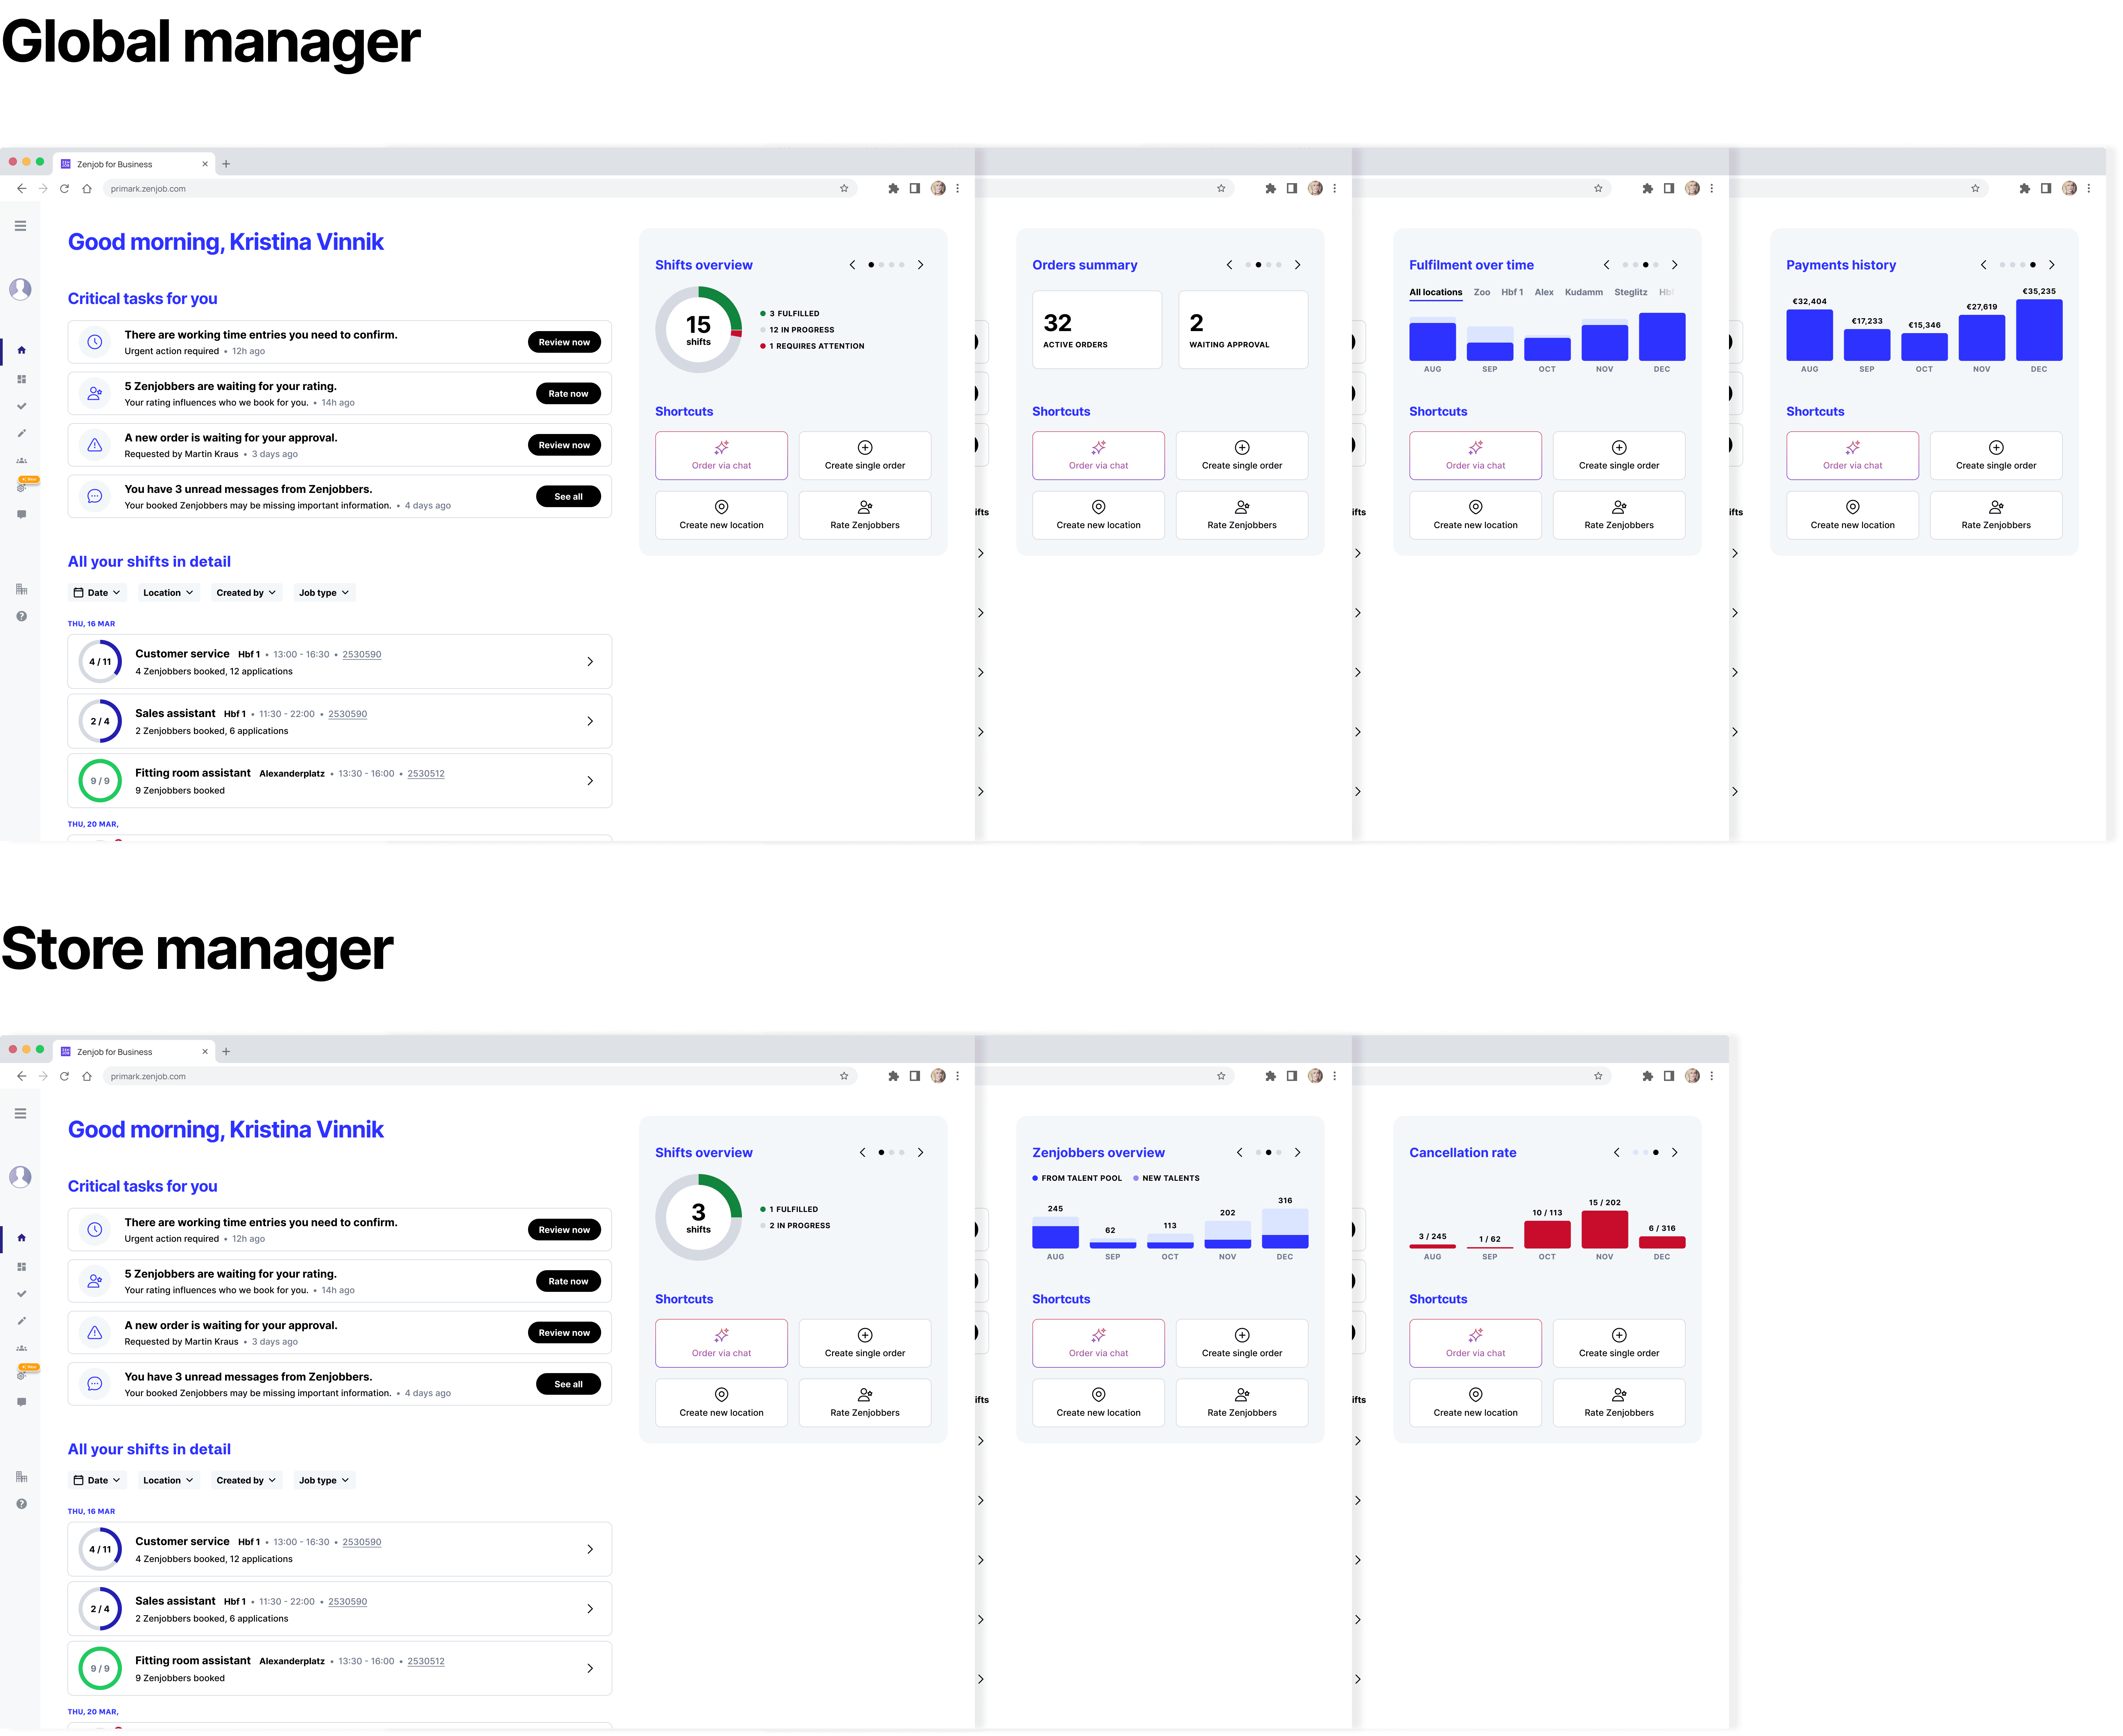This screenshot has width=2123, height=1736.
Task: Click home icon in Store manager sidebar
Action: 21,1238
